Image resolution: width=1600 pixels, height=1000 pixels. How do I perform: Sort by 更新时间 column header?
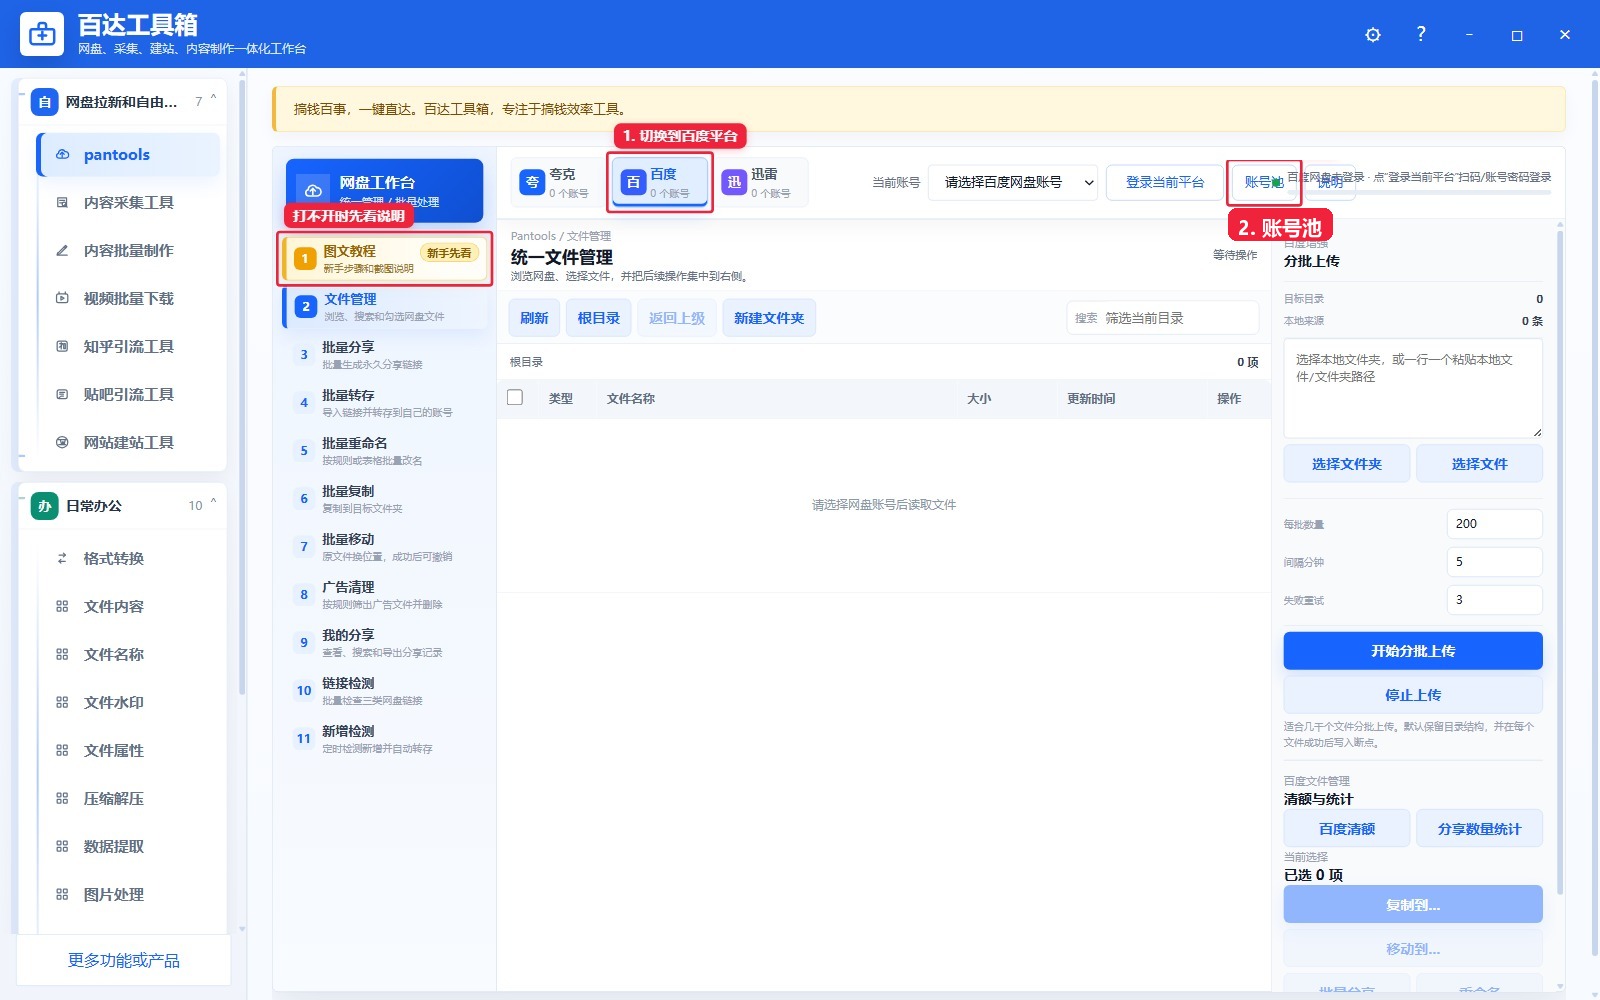1090,398
